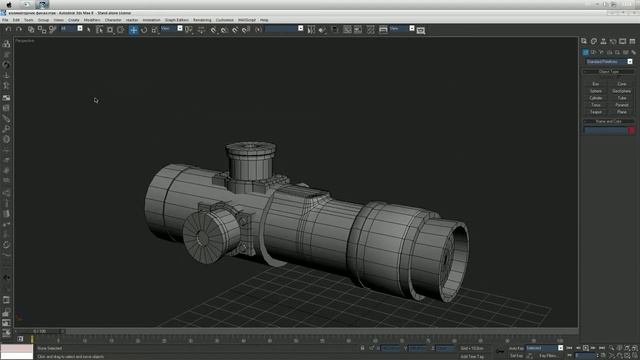Click the X coordinate input field
The width and height of the screenshot is (640, 360).
(x=391, y=348)
